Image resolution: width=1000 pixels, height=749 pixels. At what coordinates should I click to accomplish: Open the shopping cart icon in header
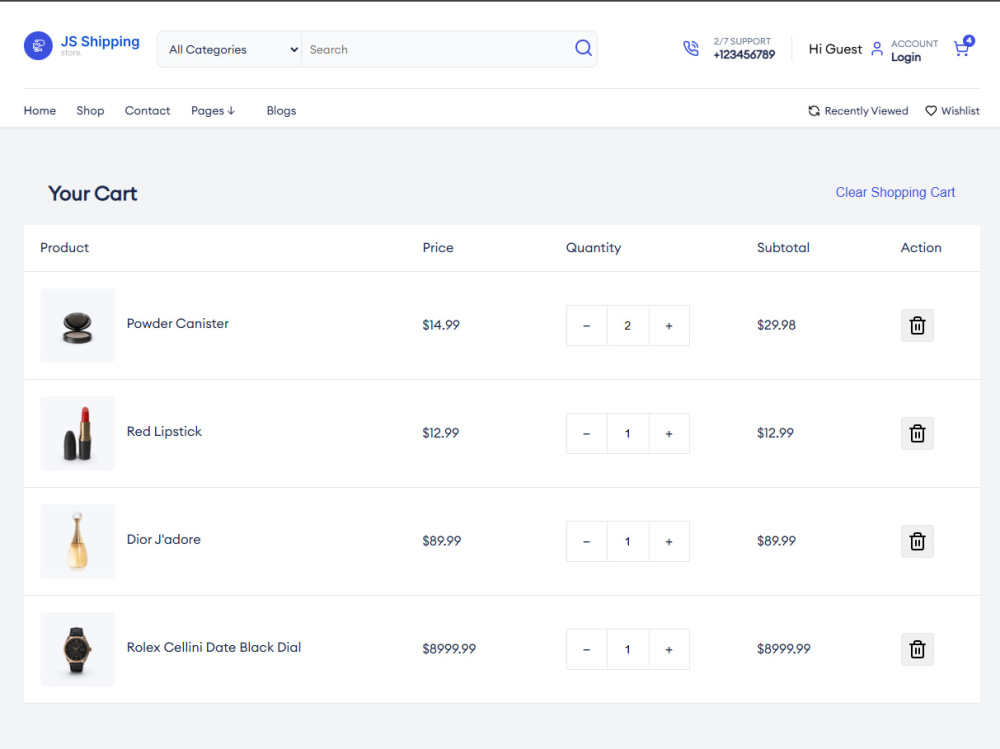pyautogui.click(x=963, y=47)
